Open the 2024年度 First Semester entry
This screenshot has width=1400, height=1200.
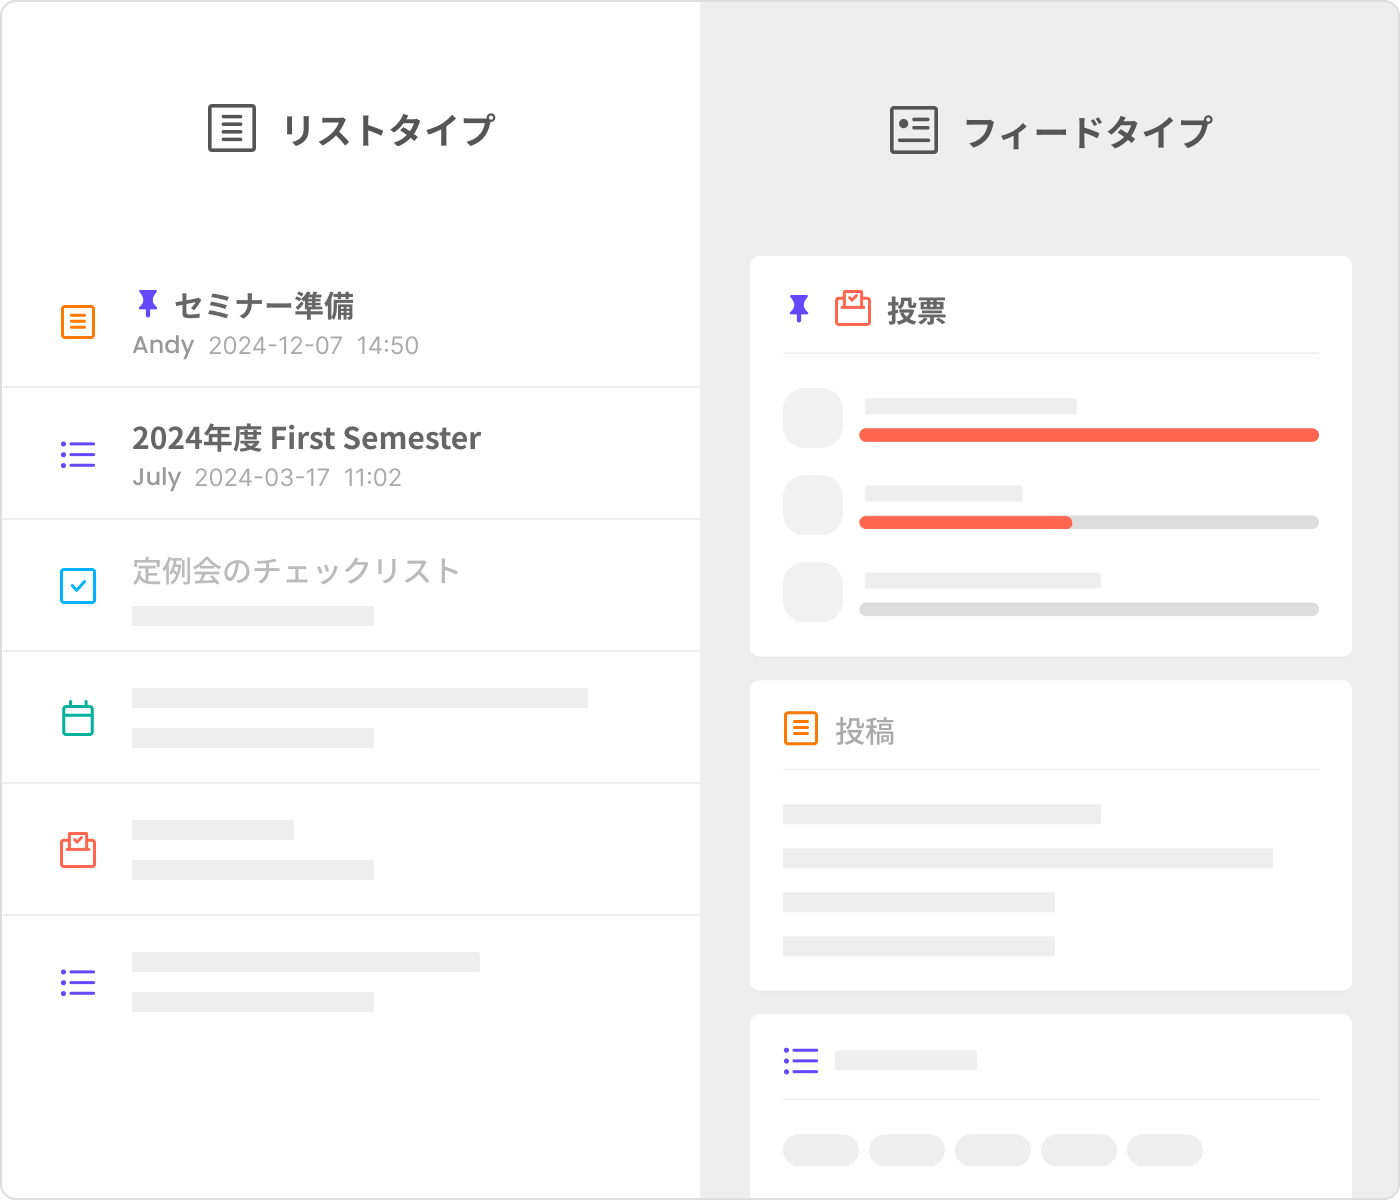coord(306,438)
